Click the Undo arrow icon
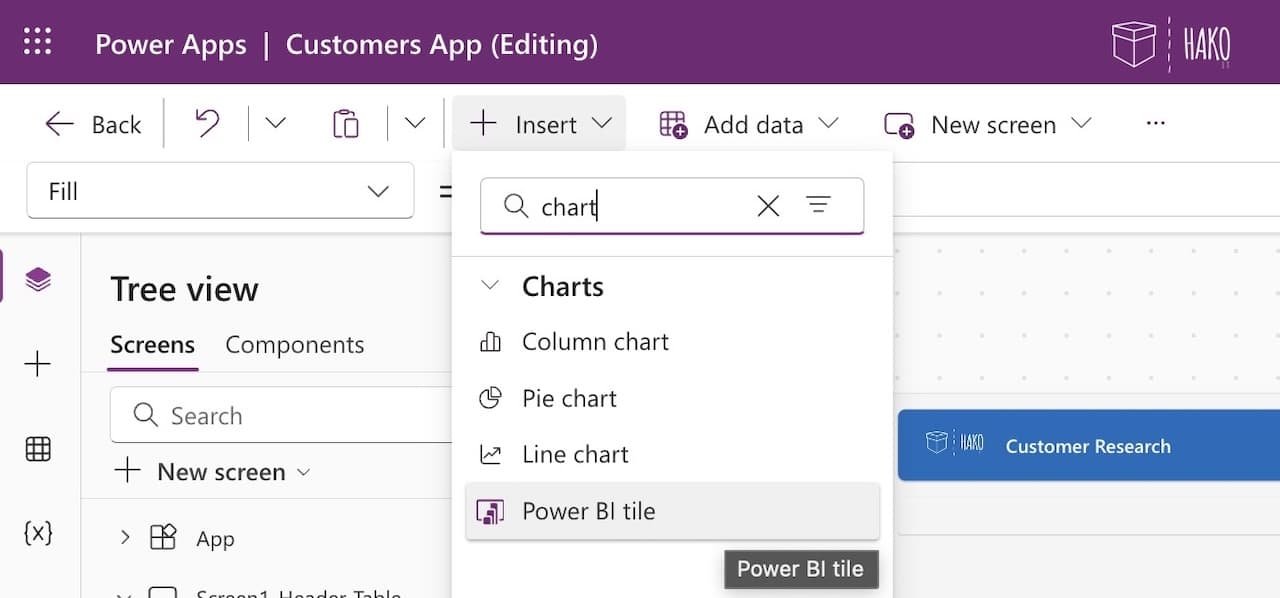The image size is (1280, 598). (205, 123)
